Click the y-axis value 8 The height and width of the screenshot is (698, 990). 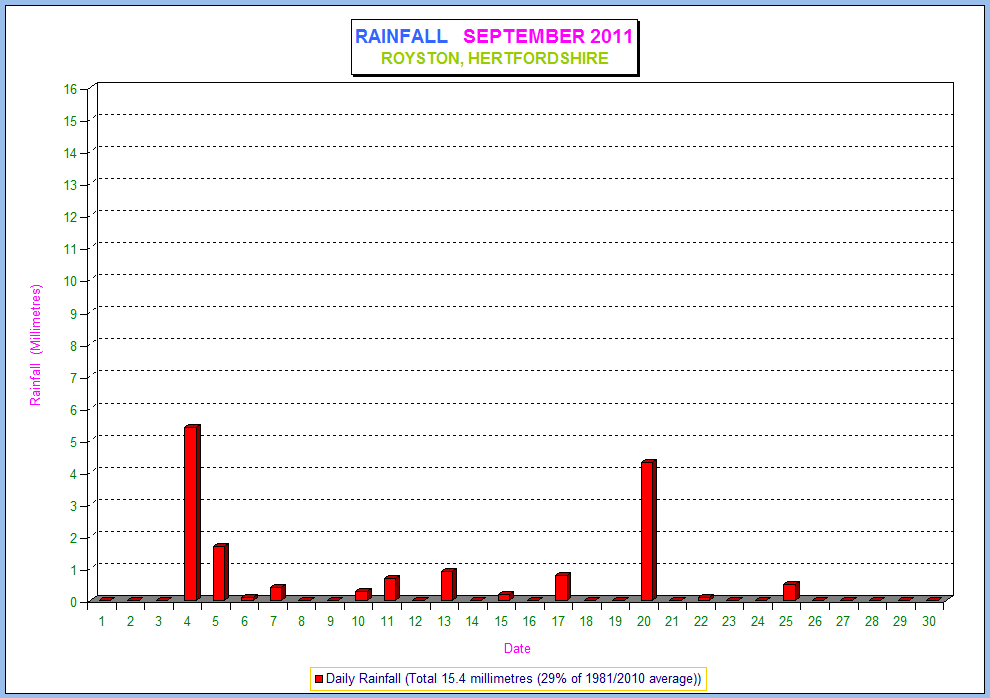(x=73, y=346)
